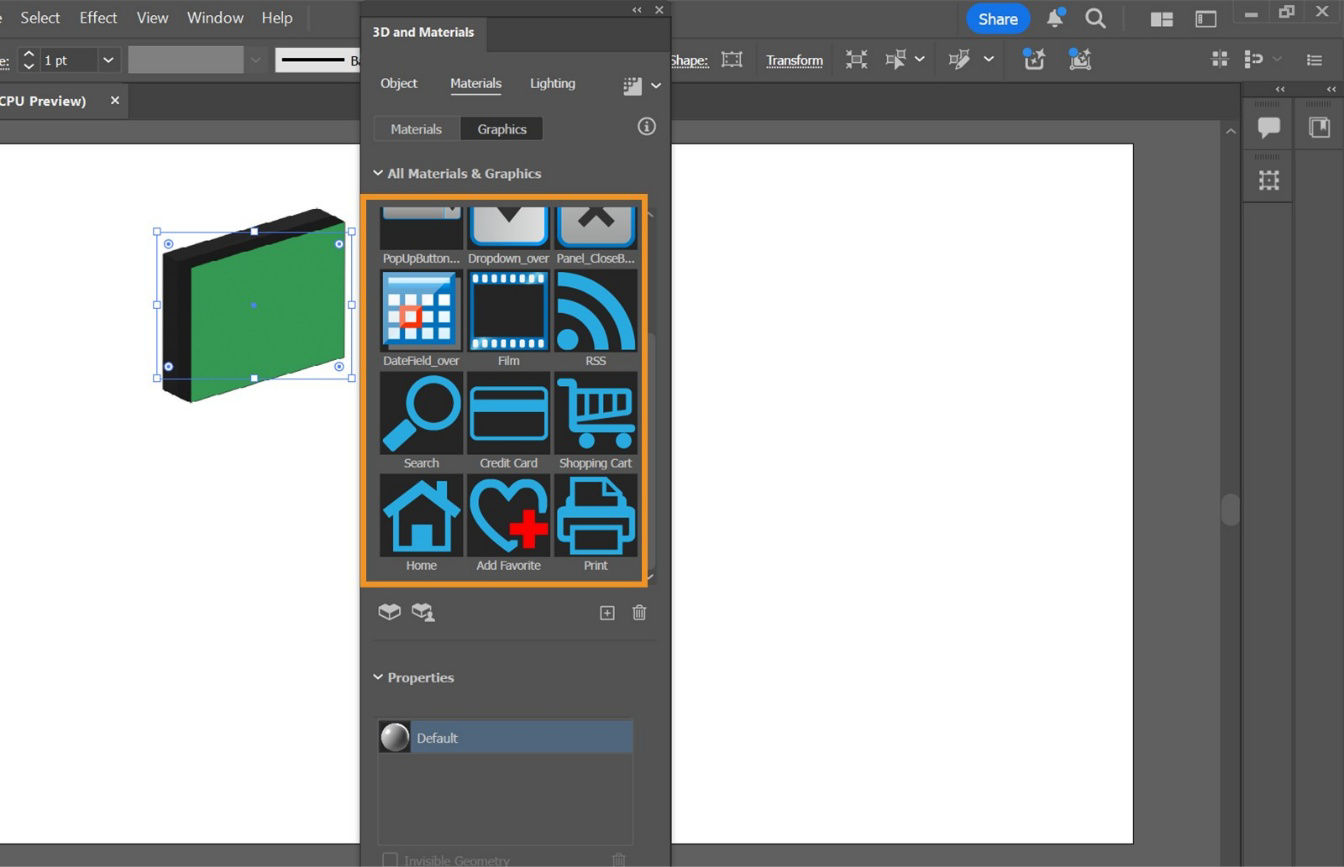Collapse the All Materials & Graphics section
Image resolution: width=1344 pixels, height=867 pixels.
tap(378, 173)
